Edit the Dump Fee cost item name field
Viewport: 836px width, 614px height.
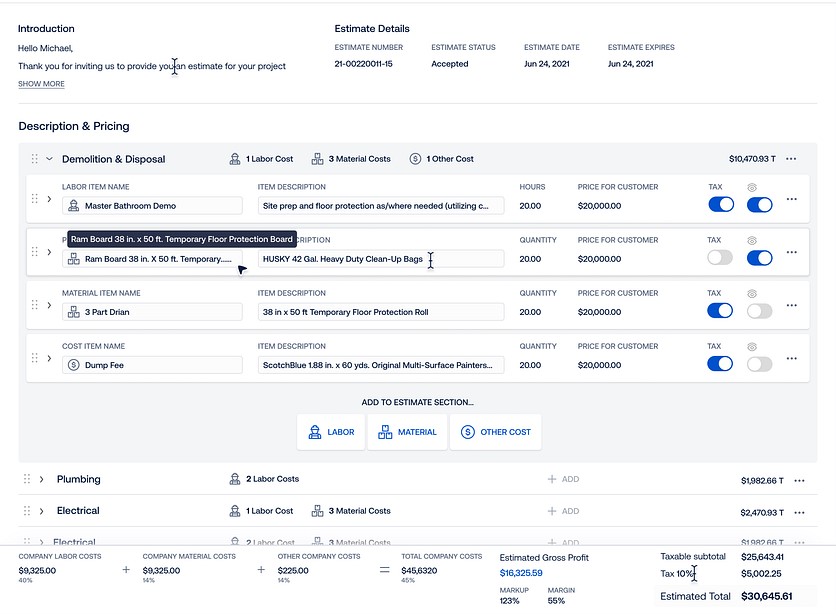click(x=160, y=365)
